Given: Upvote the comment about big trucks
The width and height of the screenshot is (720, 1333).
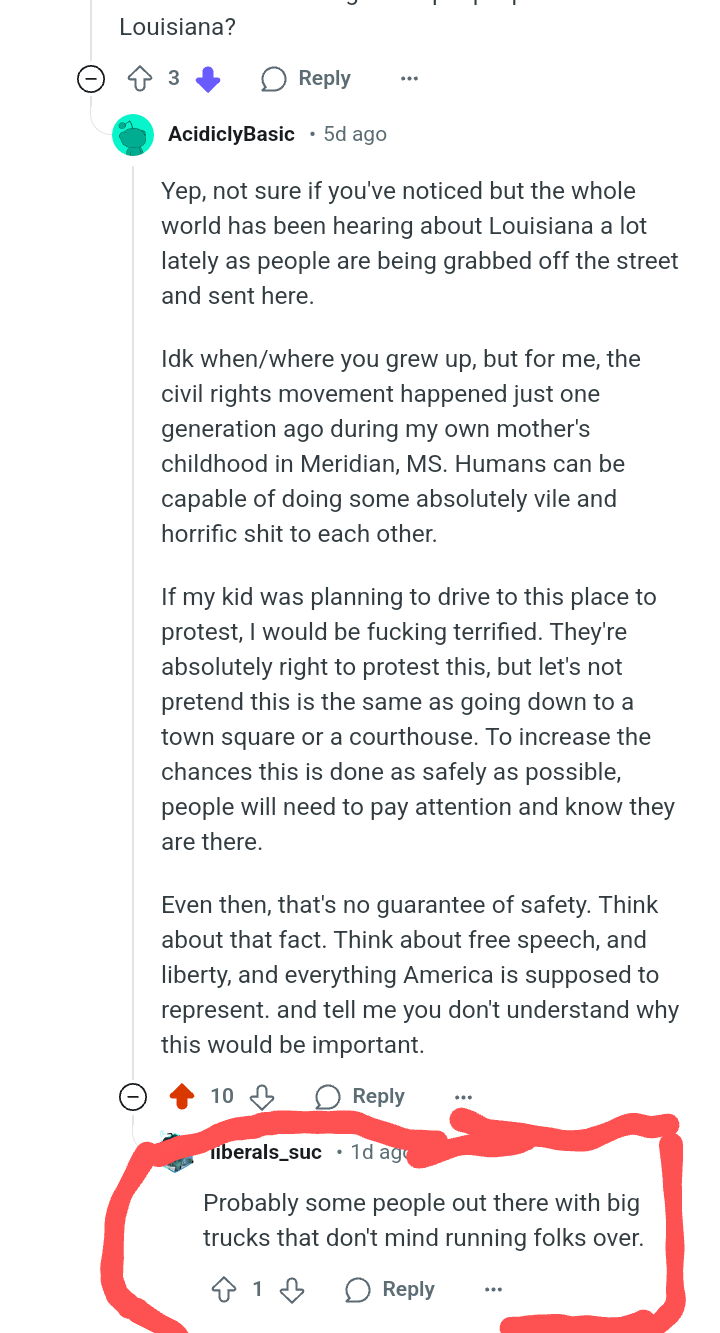Looking at the screenshot, I should coord(224,1290).
